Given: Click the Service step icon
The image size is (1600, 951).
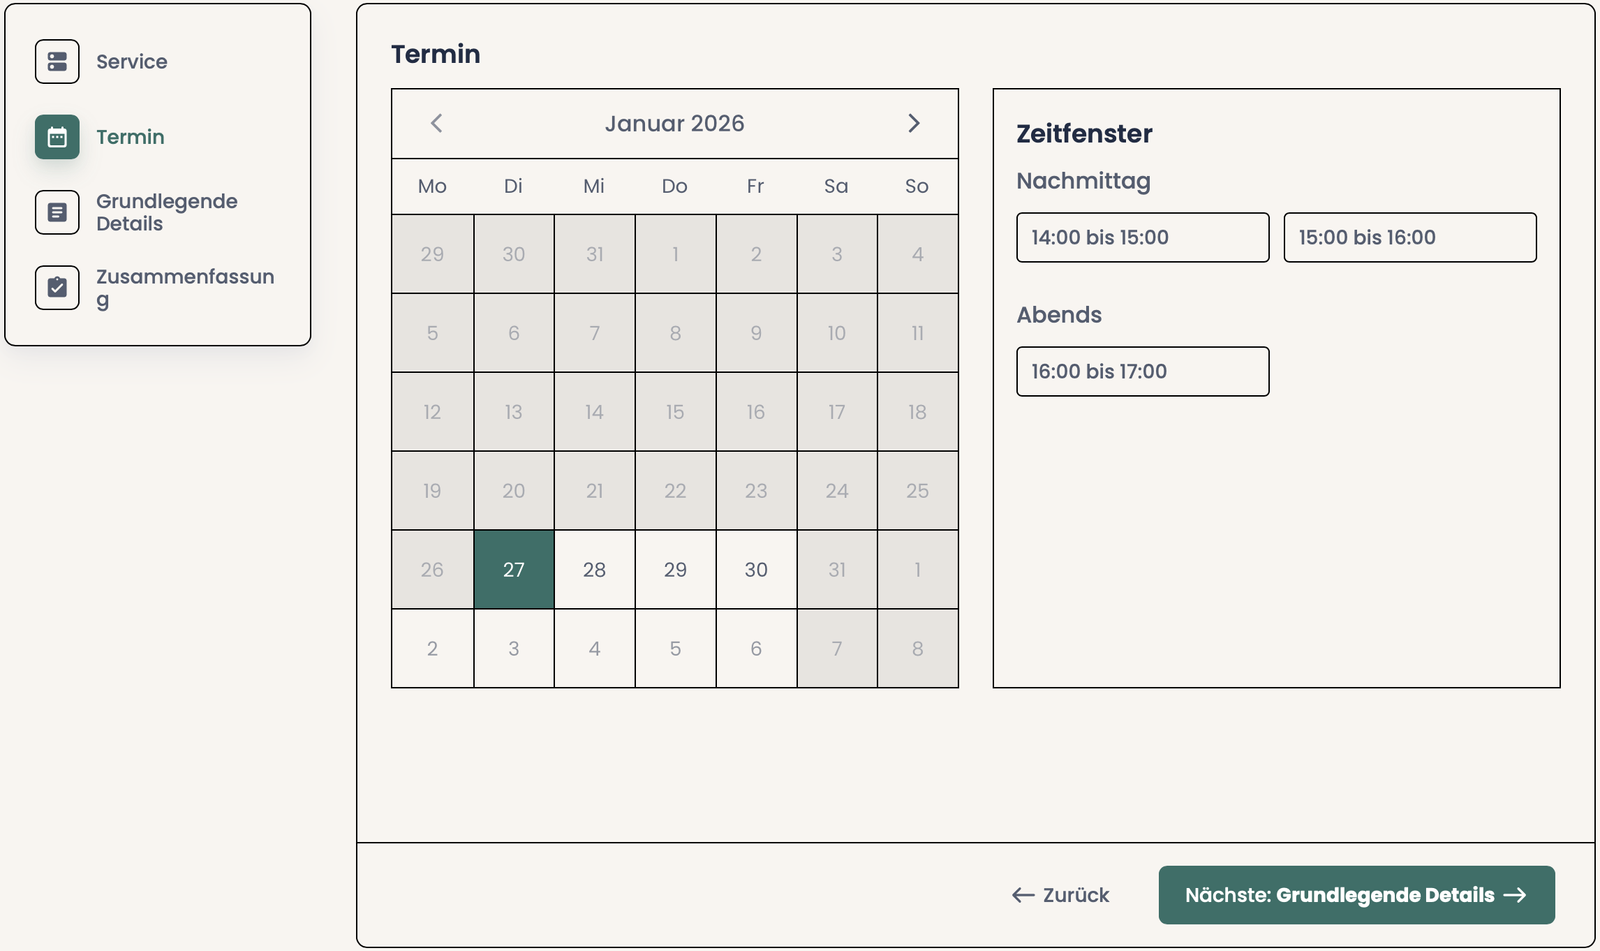Looking at the screenshot, I should pos(57,62).
